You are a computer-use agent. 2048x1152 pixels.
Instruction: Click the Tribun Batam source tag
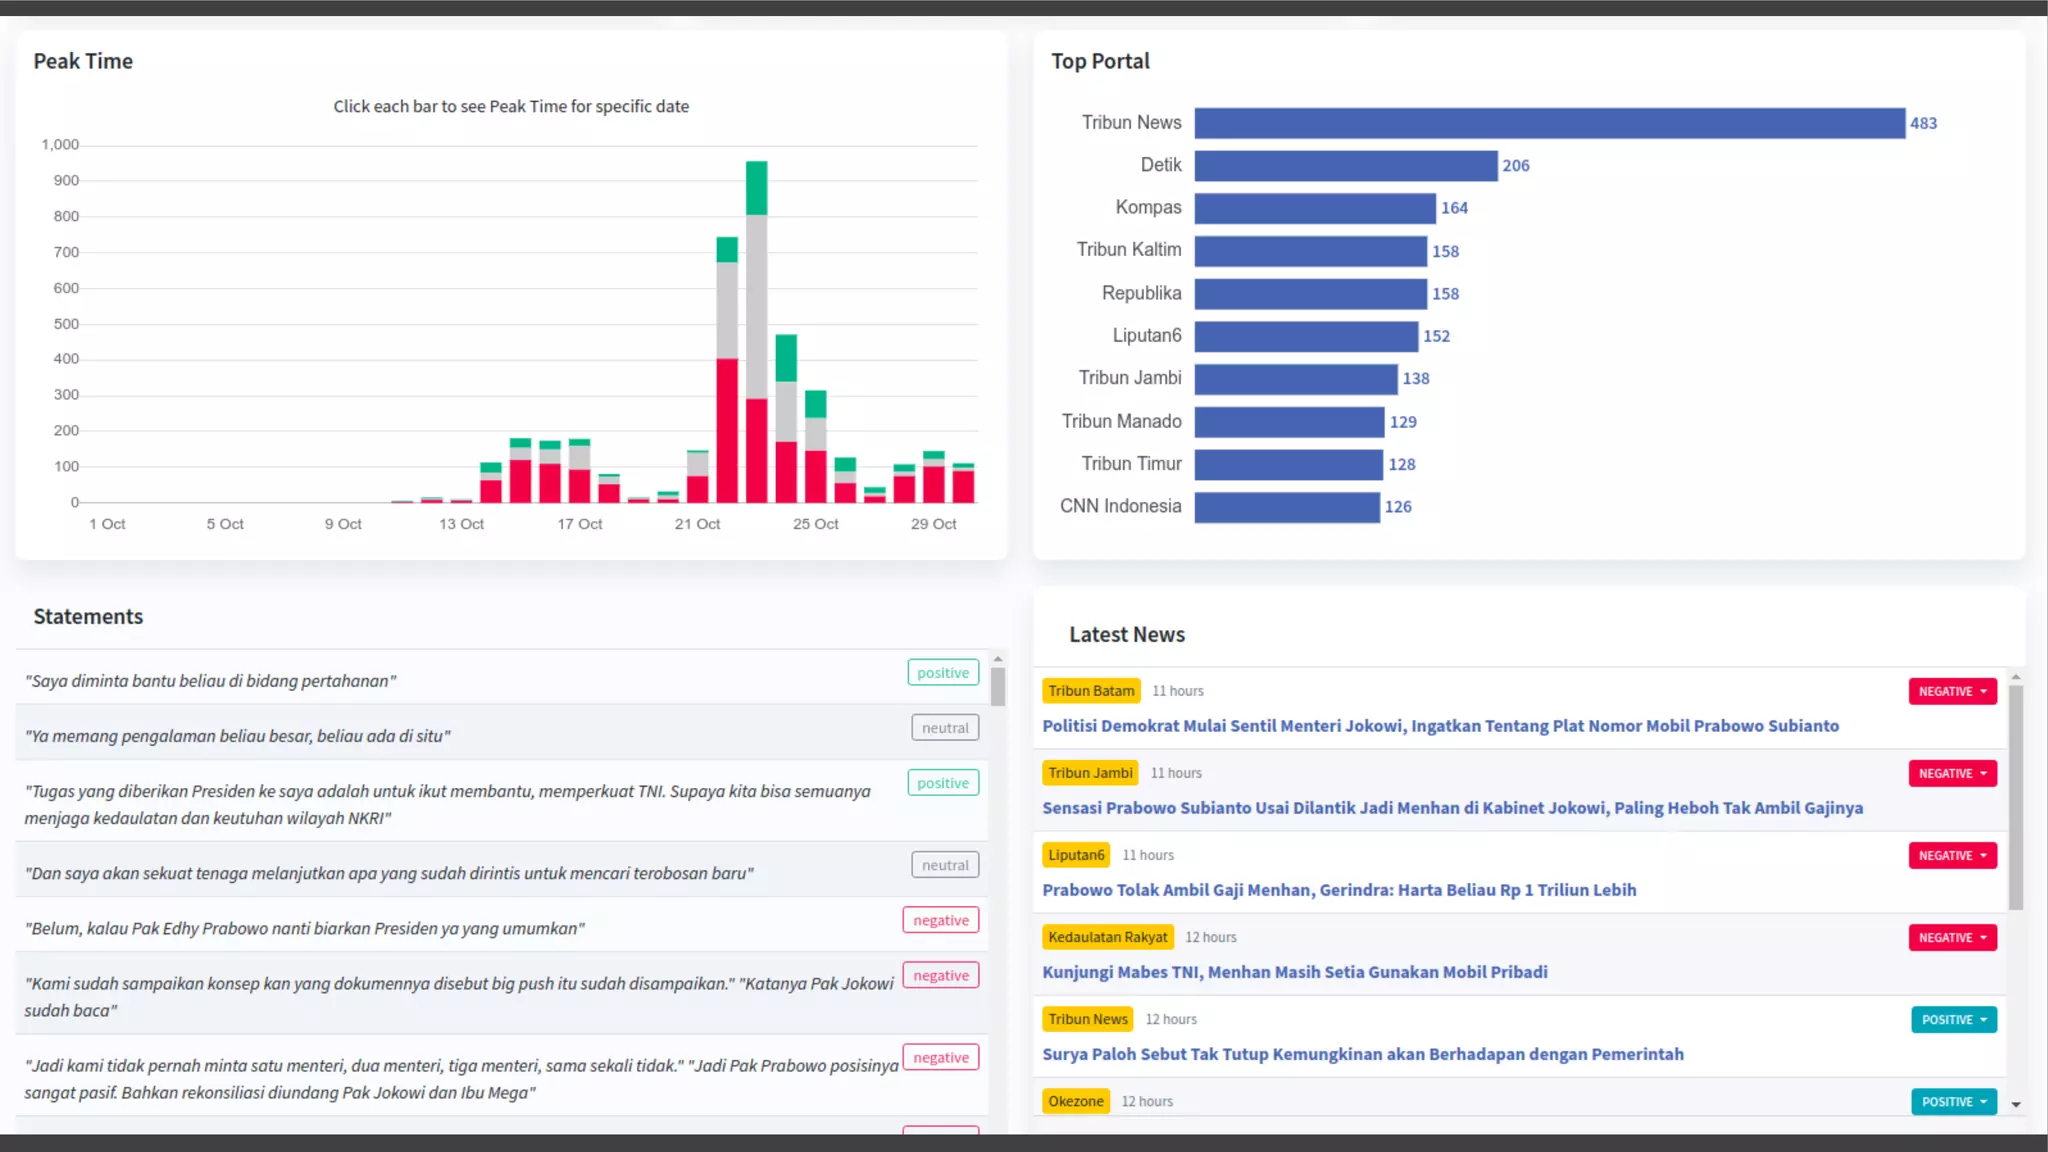click(1091, 691)
